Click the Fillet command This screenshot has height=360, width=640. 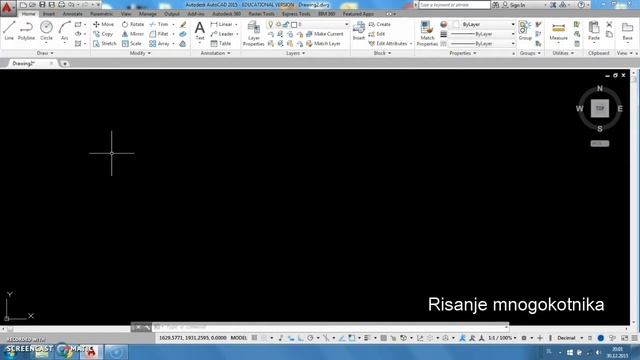[159, 34]
